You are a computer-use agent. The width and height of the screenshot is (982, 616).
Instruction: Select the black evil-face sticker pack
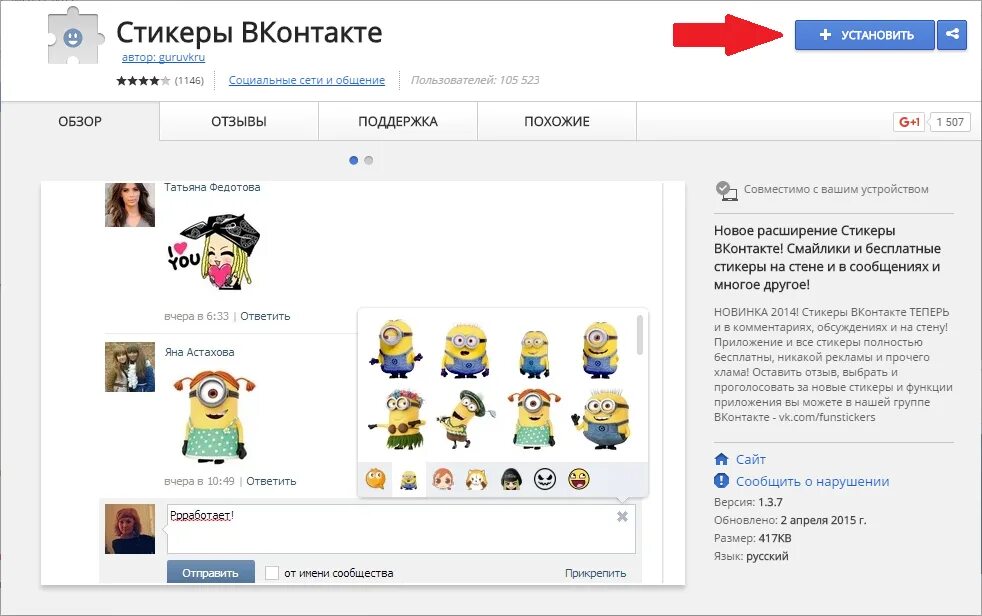coord(545,480)
